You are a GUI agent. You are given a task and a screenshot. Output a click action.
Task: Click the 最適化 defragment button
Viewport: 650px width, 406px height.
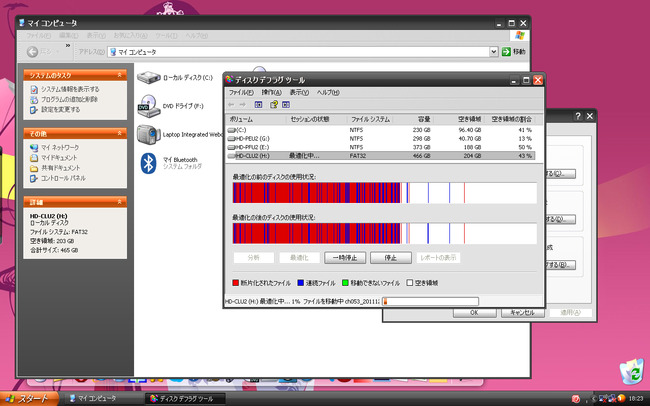pos(299,258)
